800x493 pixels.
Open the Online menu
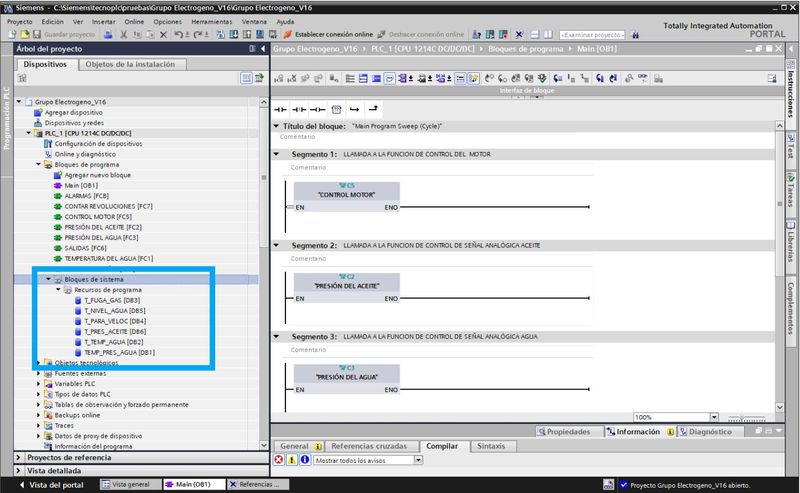click(134, 22)
